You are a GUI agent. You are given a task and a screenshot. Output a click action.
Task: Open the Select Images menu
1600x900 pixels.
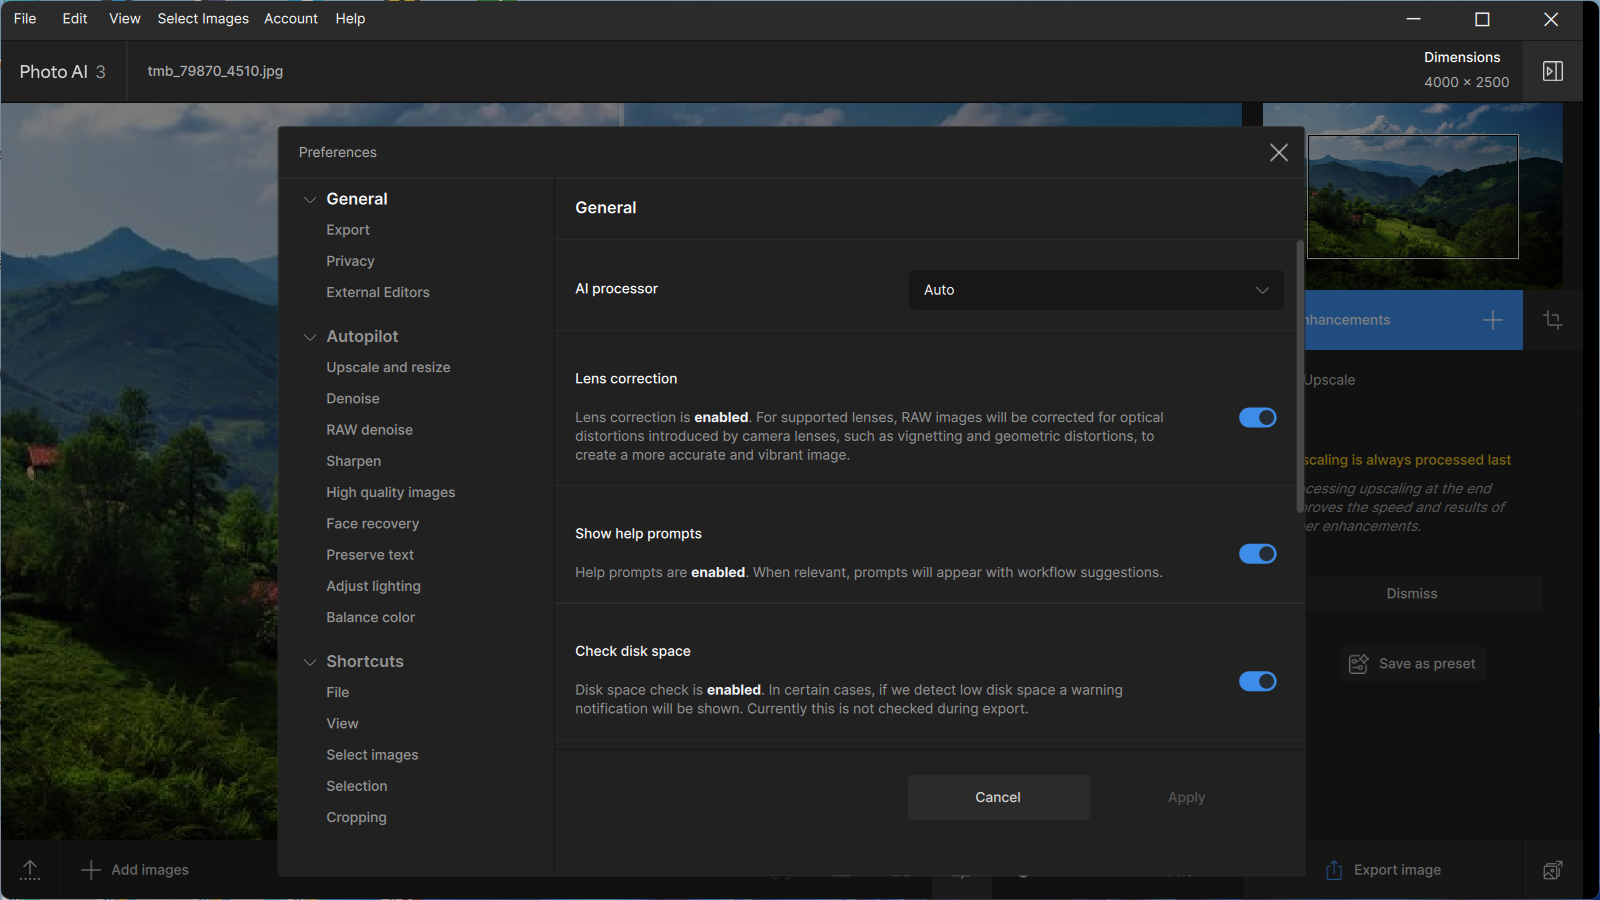tap(203, 19)
